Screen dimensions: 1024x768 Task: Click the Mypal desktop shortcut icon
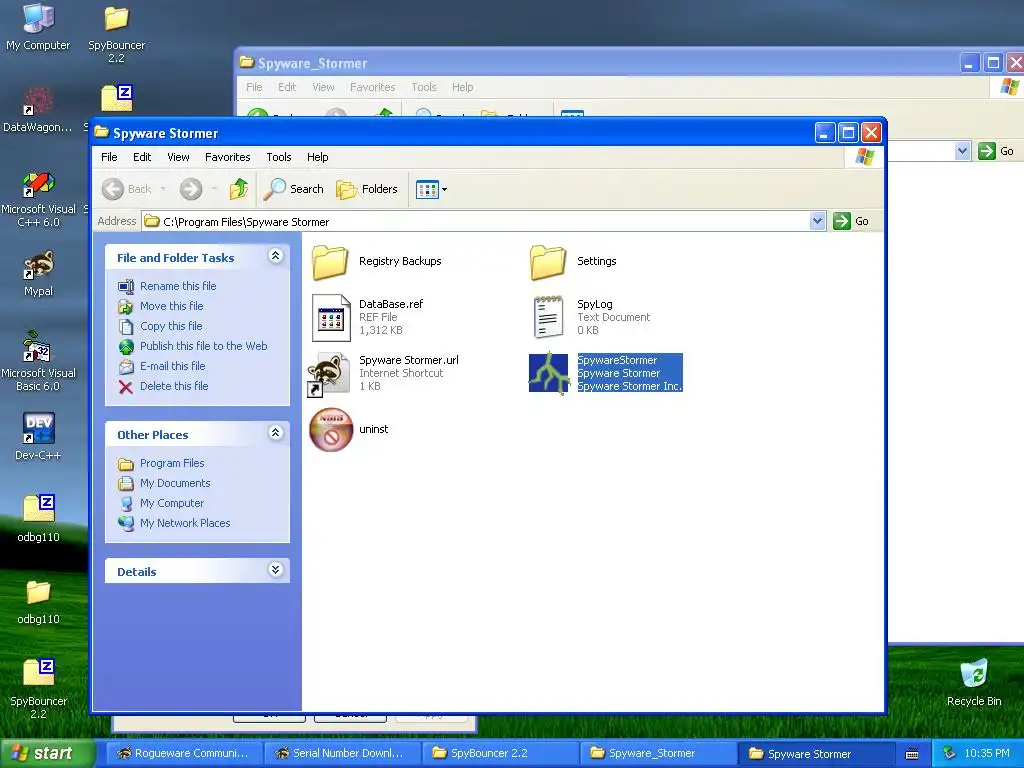[x=38, y=265]
